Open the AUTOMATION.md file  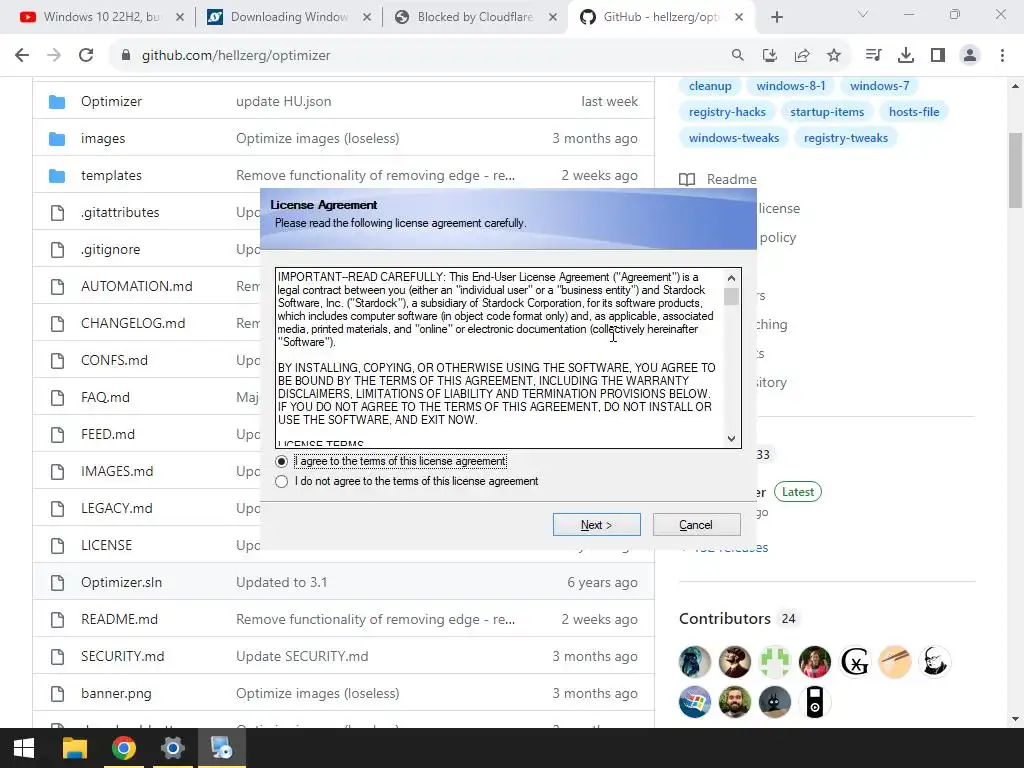(x=137, y=287)
